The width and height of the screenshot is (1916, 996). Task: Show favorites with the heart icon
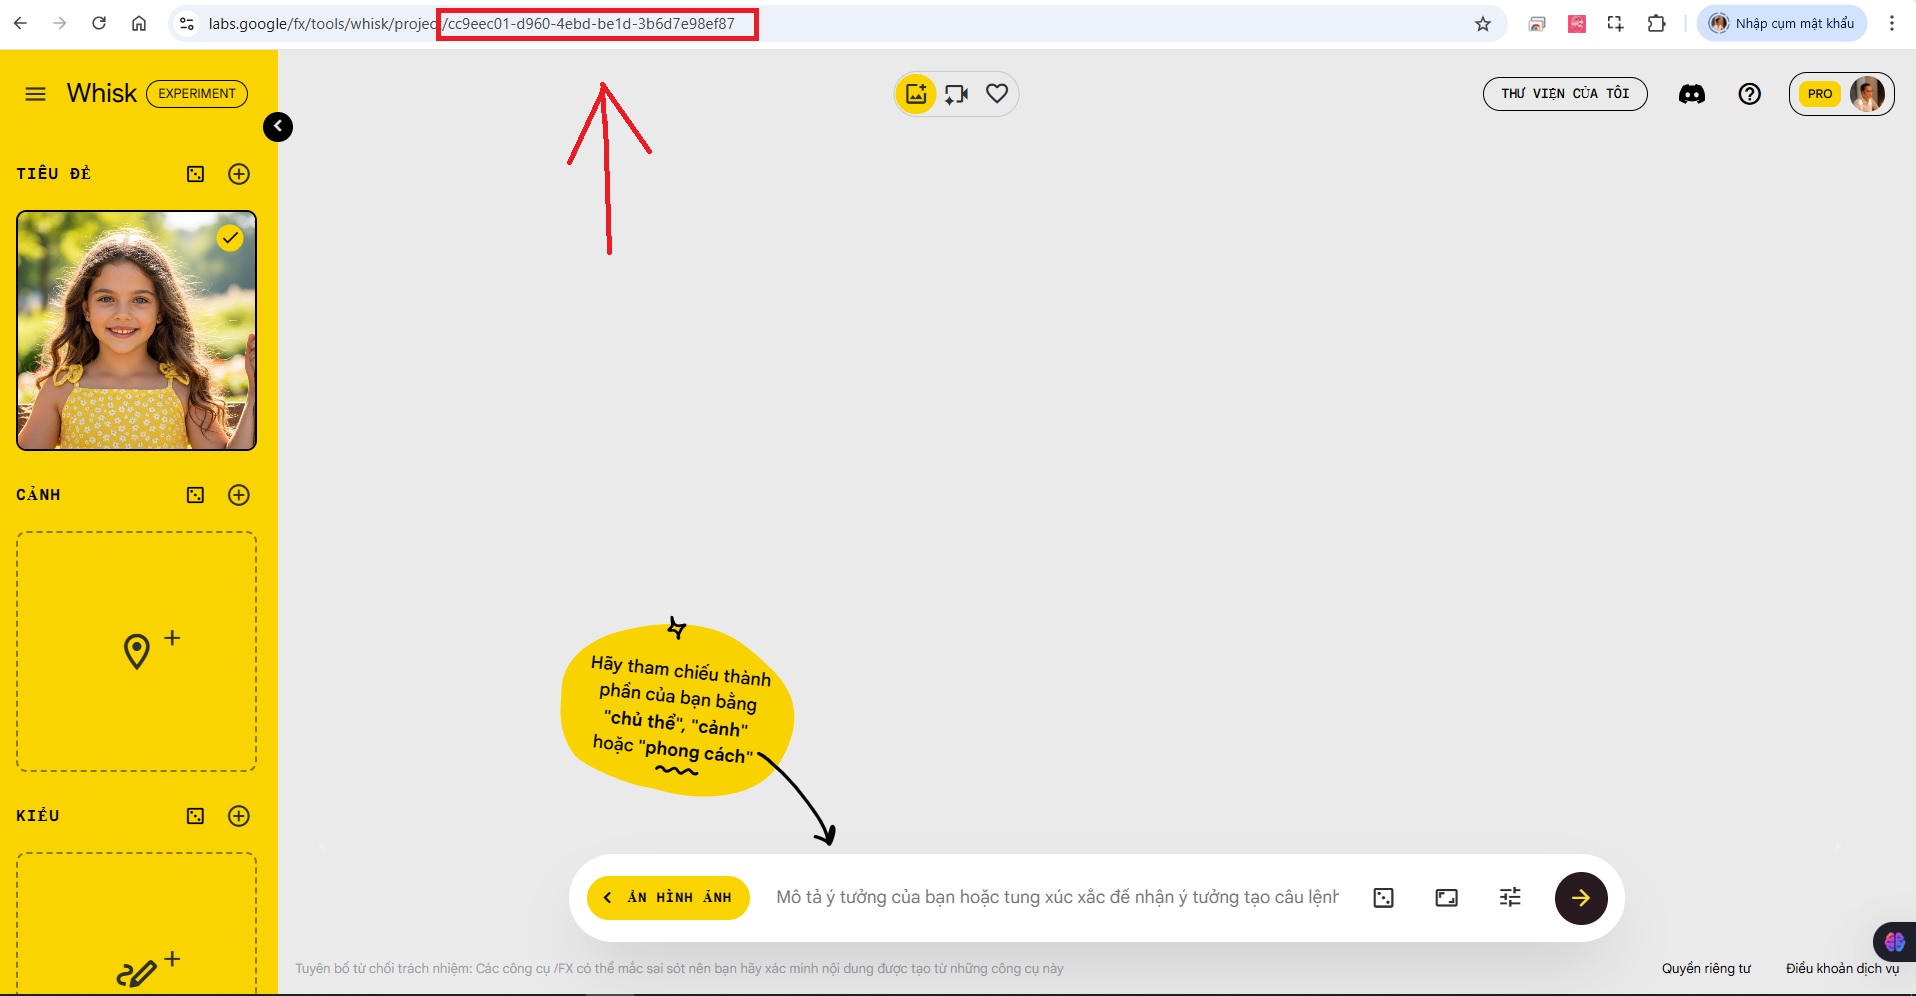tap(997, 94)
